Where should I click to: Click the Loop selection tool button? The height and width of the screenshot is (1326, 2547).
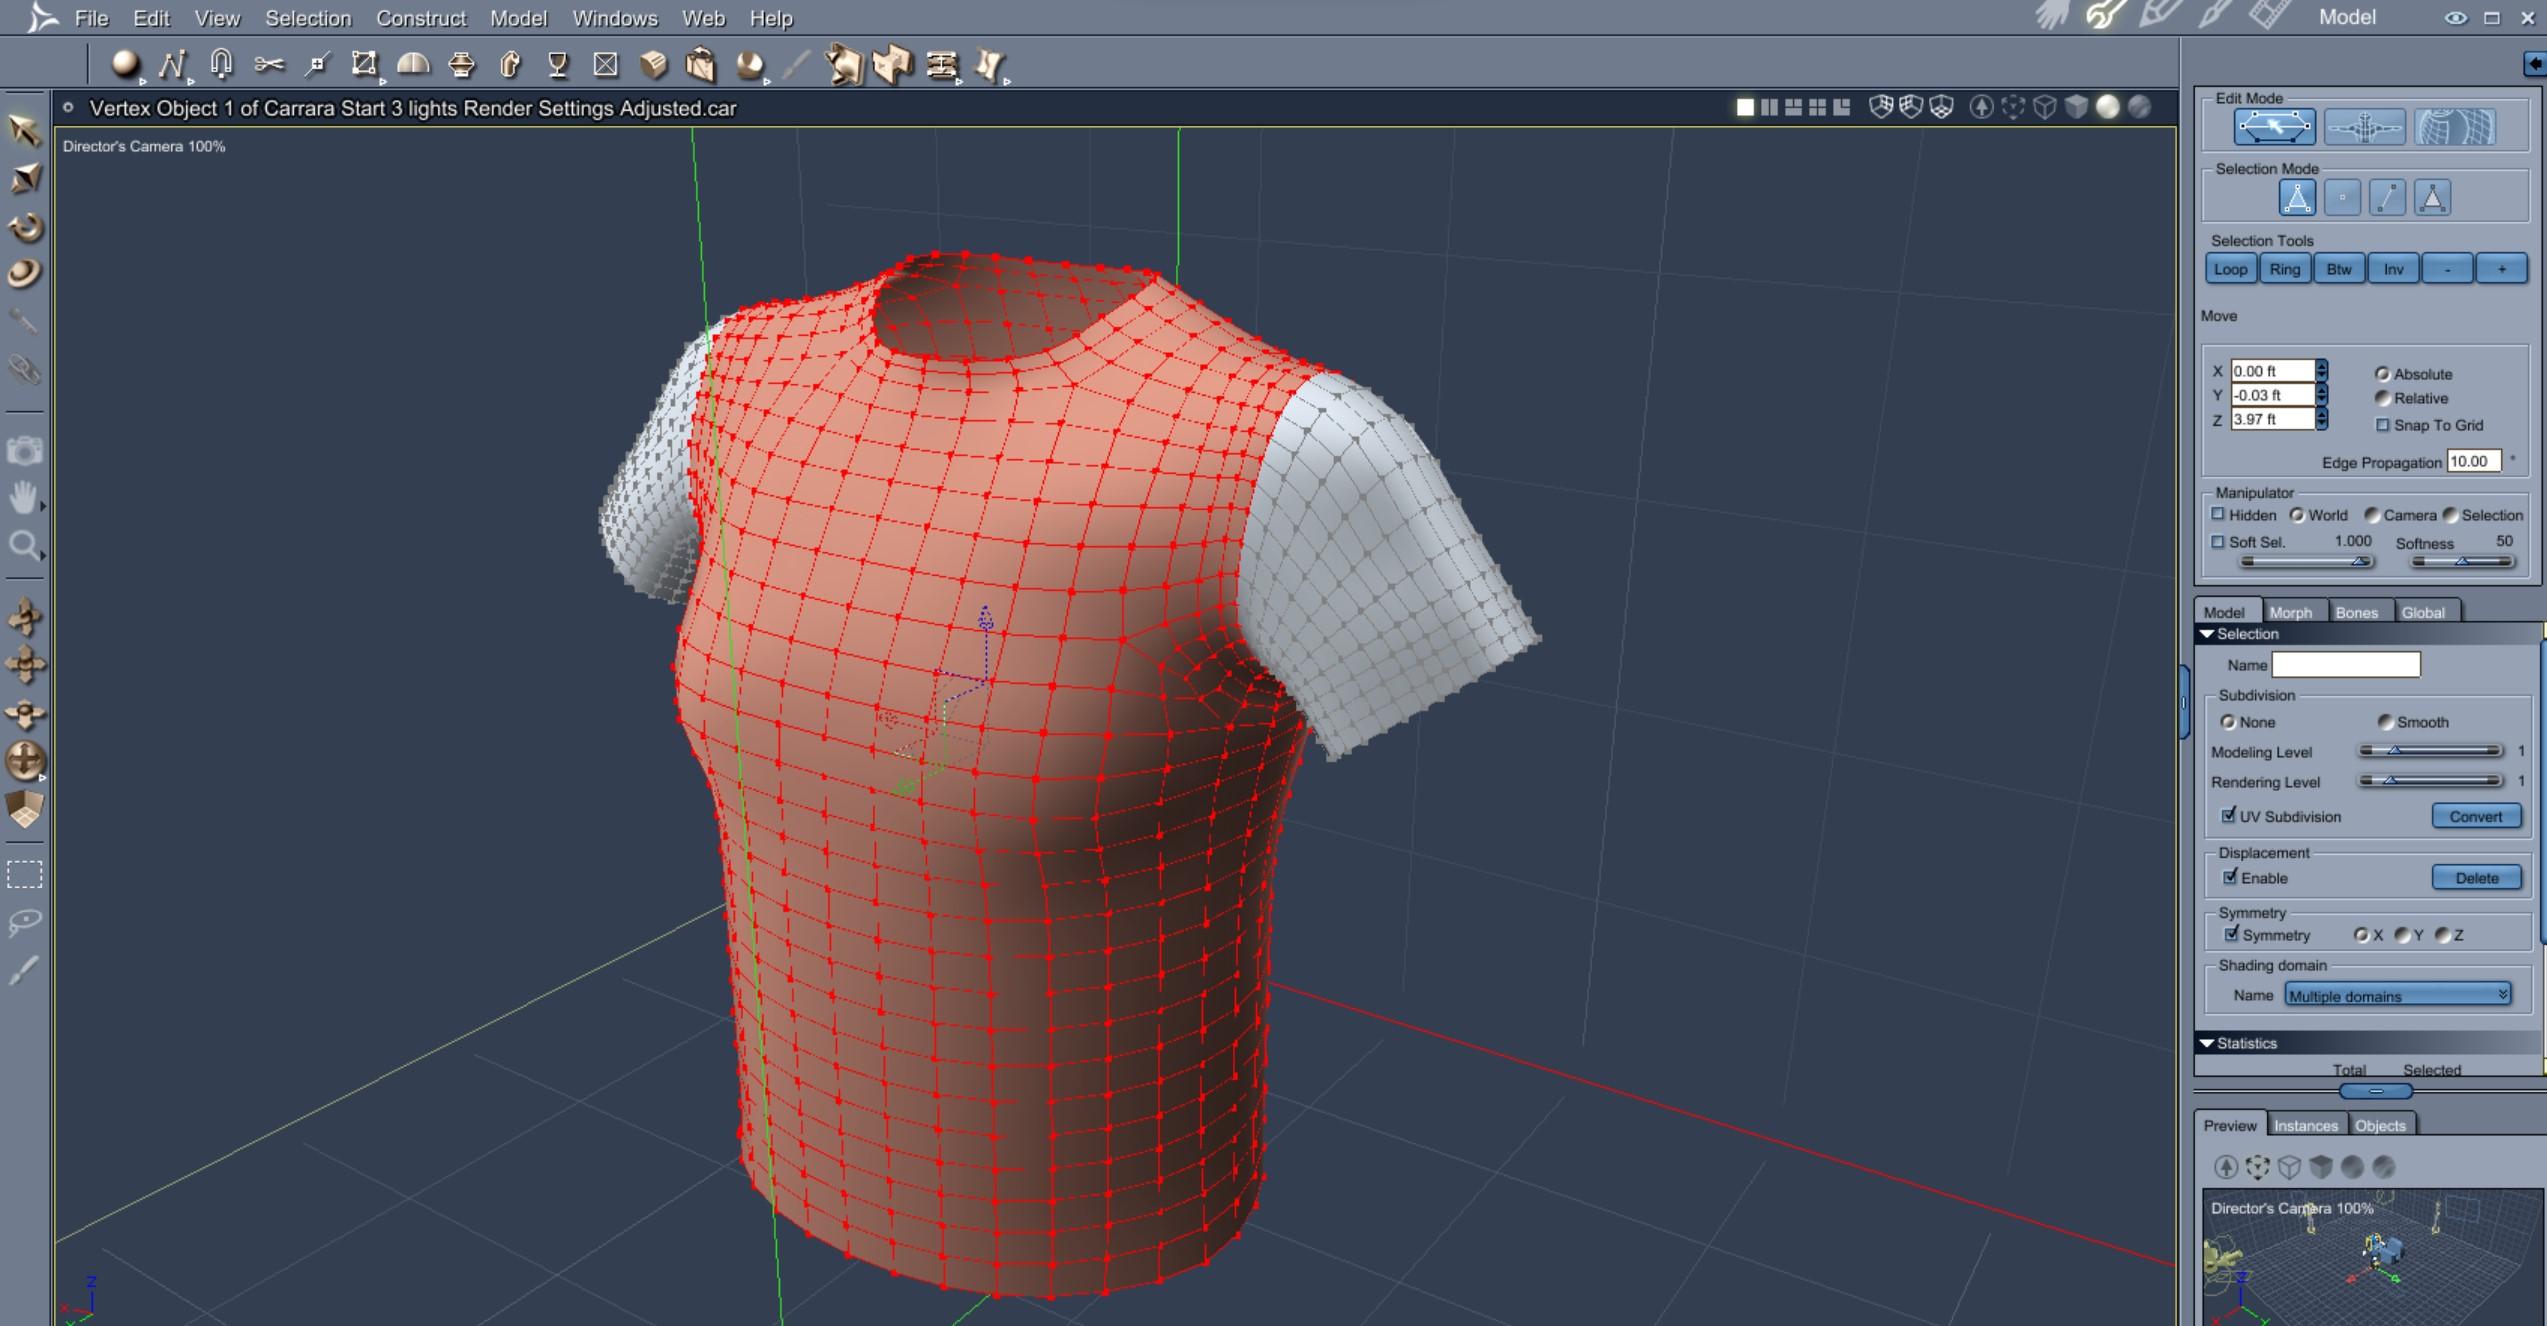pos(2230,269)
